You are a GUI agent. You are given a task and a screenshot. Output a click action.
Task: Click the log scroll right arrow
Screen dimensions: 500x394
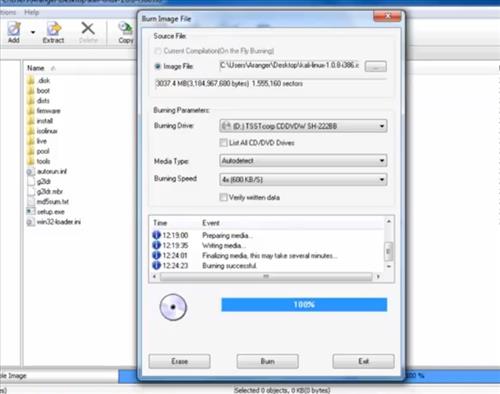(378, 276)
